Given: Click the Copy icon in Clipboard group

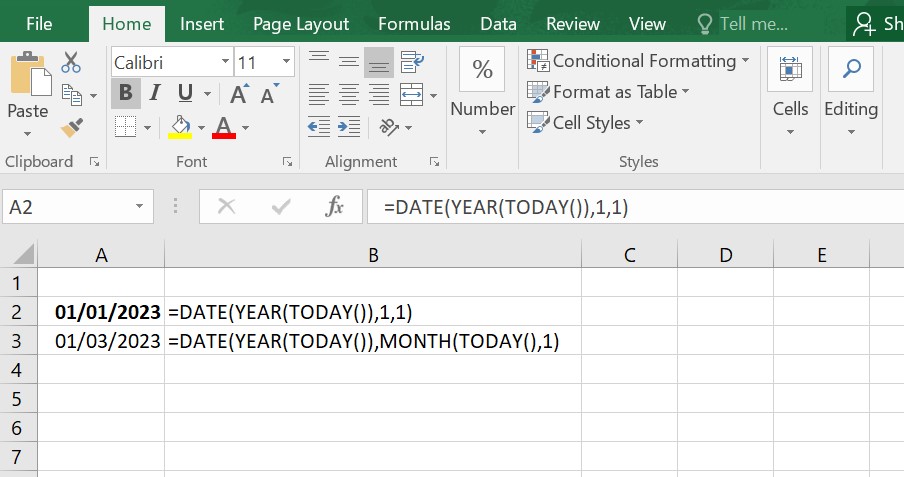Looking at the screenshot, I should point(71,95).
